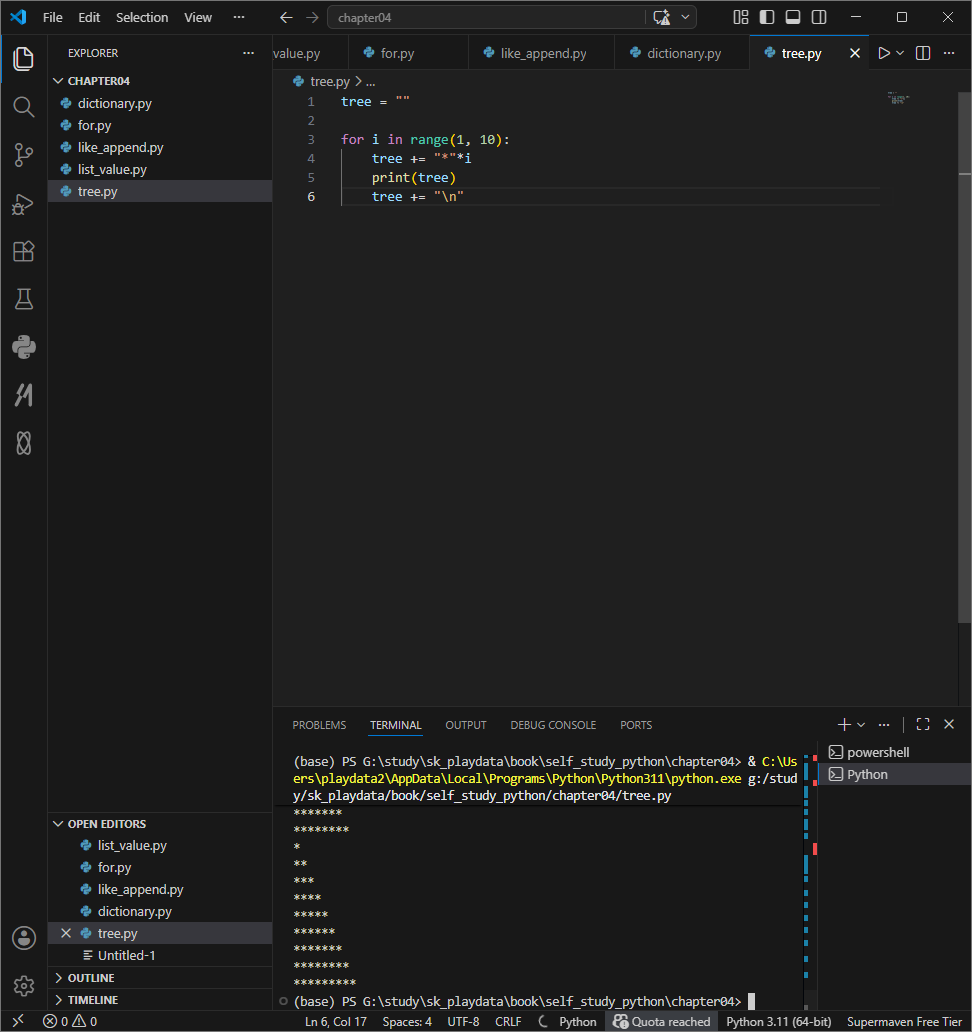Open the Selection menu

[142, 18]
